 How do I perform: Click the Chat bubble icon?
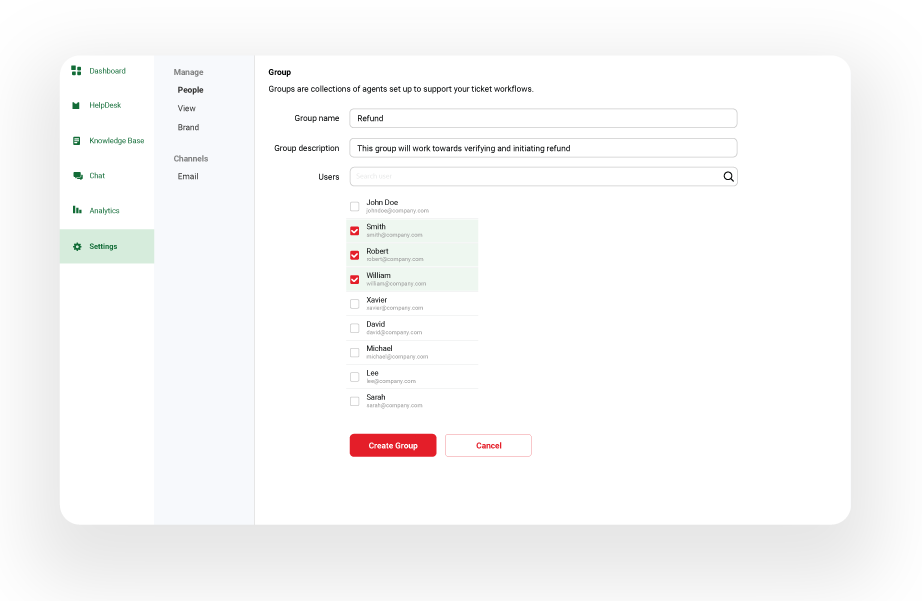pyautogui.click(x=77, y=176)
